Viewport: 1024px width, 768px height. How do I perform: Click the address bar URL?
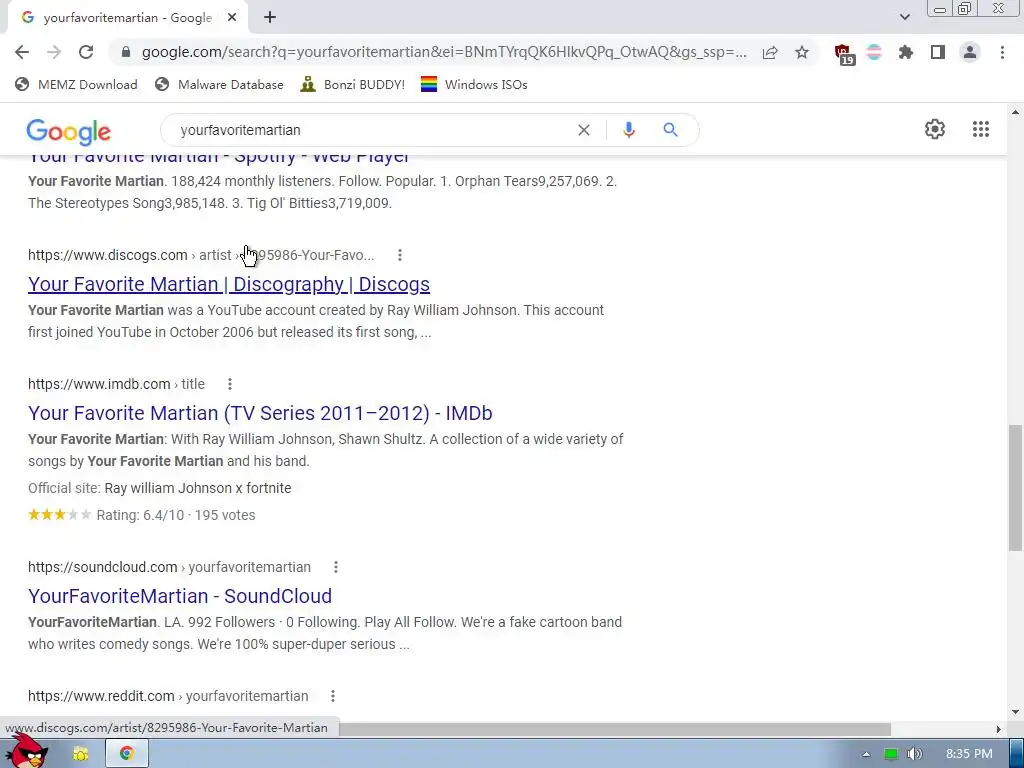(444, 52)
